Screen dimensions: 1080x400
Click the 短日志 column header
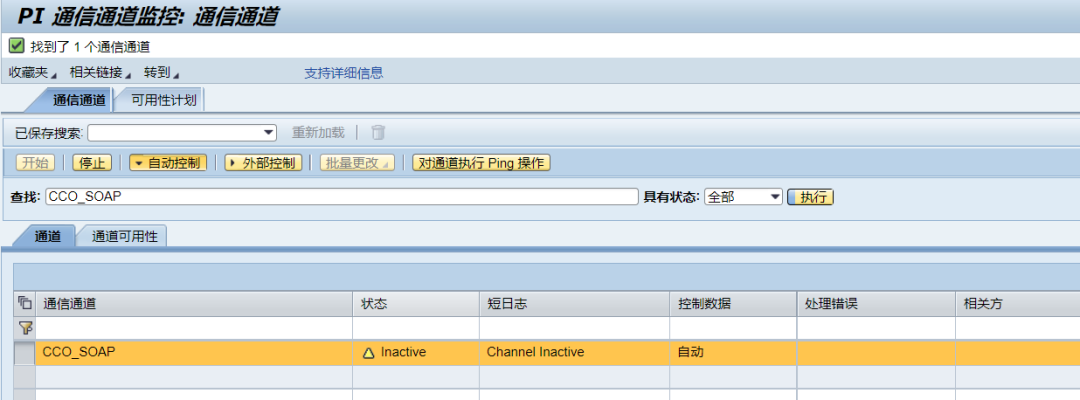coord(574,304)
